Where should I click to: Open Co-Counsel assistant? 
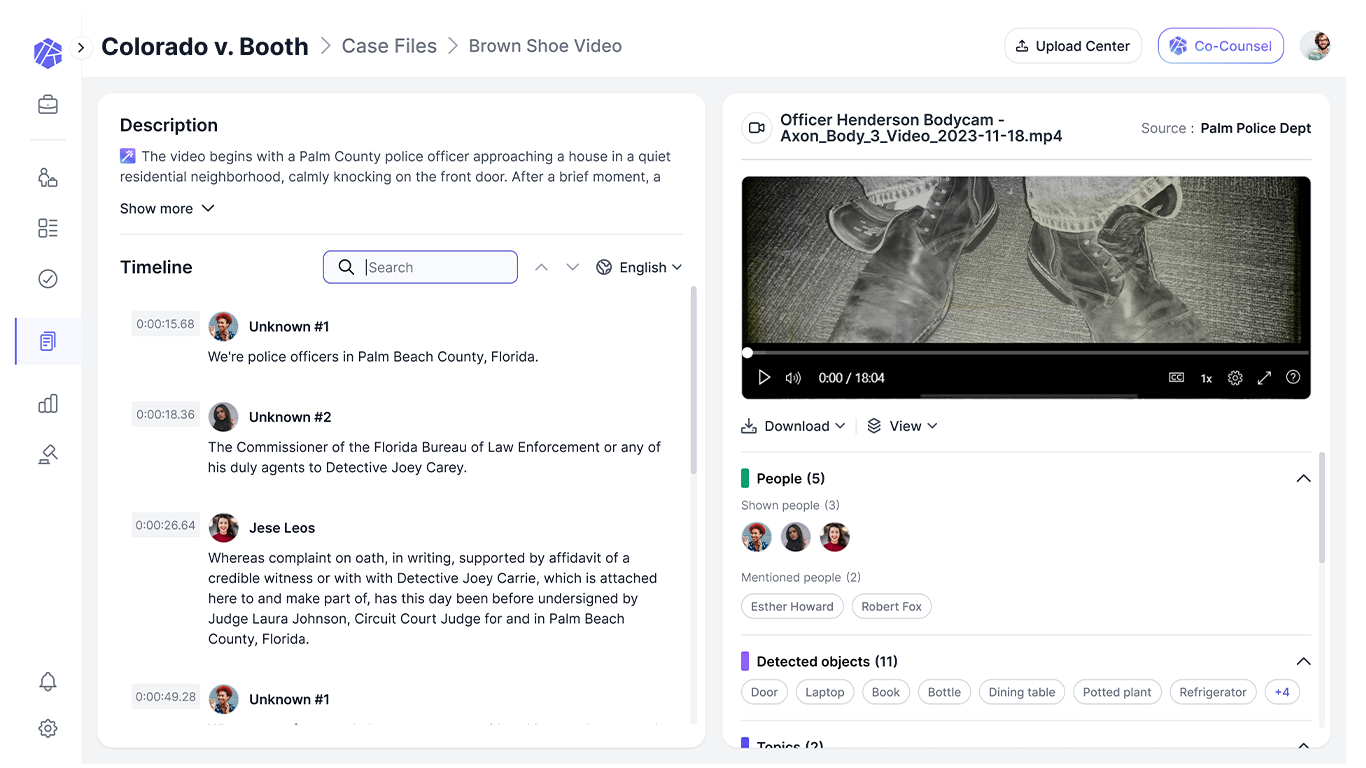[x=1220, y=46]
